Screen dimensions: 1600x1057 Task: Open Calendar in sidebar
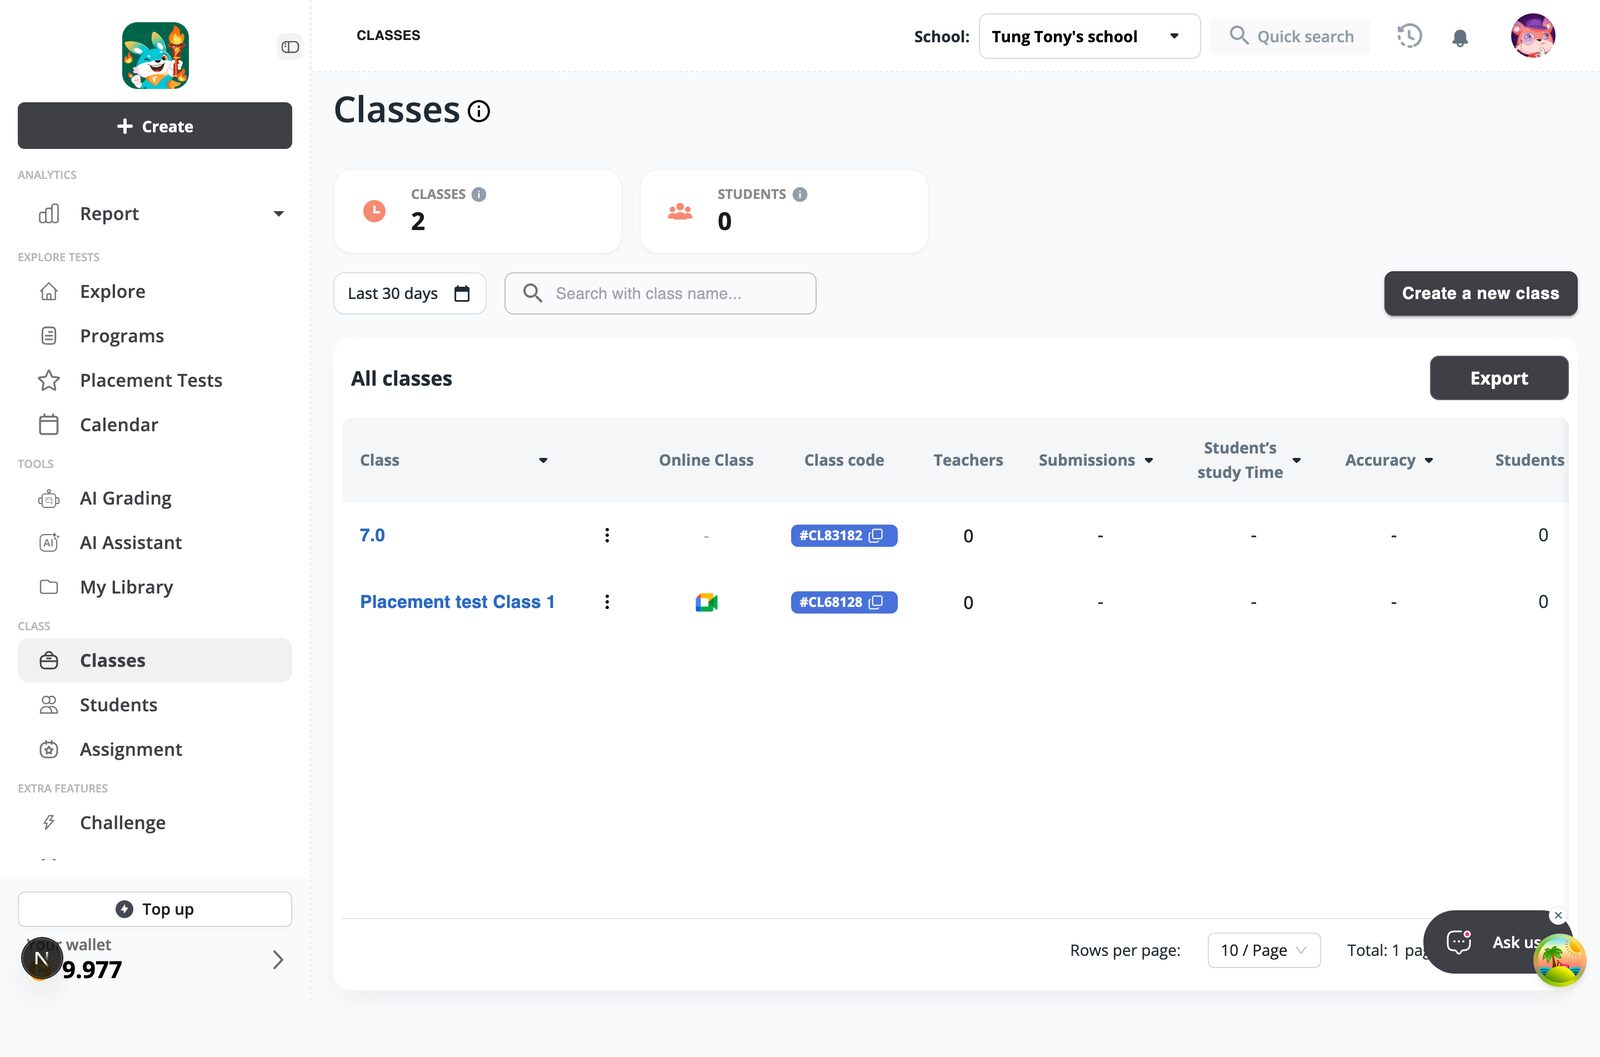point(155,425)
